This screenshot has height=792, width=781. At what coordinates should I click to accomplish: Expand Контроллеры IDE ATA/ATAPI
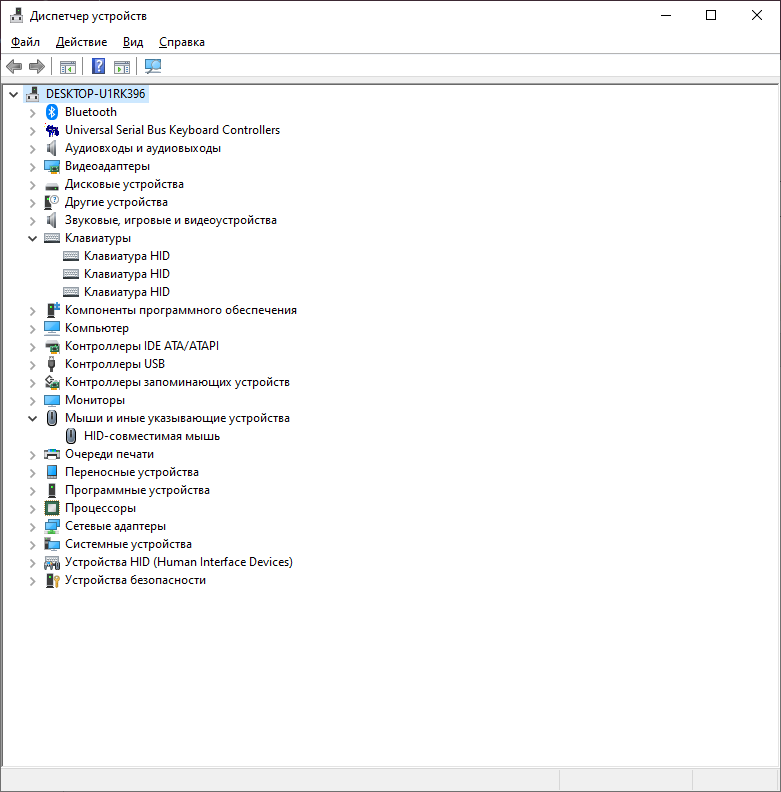point(33,346)
